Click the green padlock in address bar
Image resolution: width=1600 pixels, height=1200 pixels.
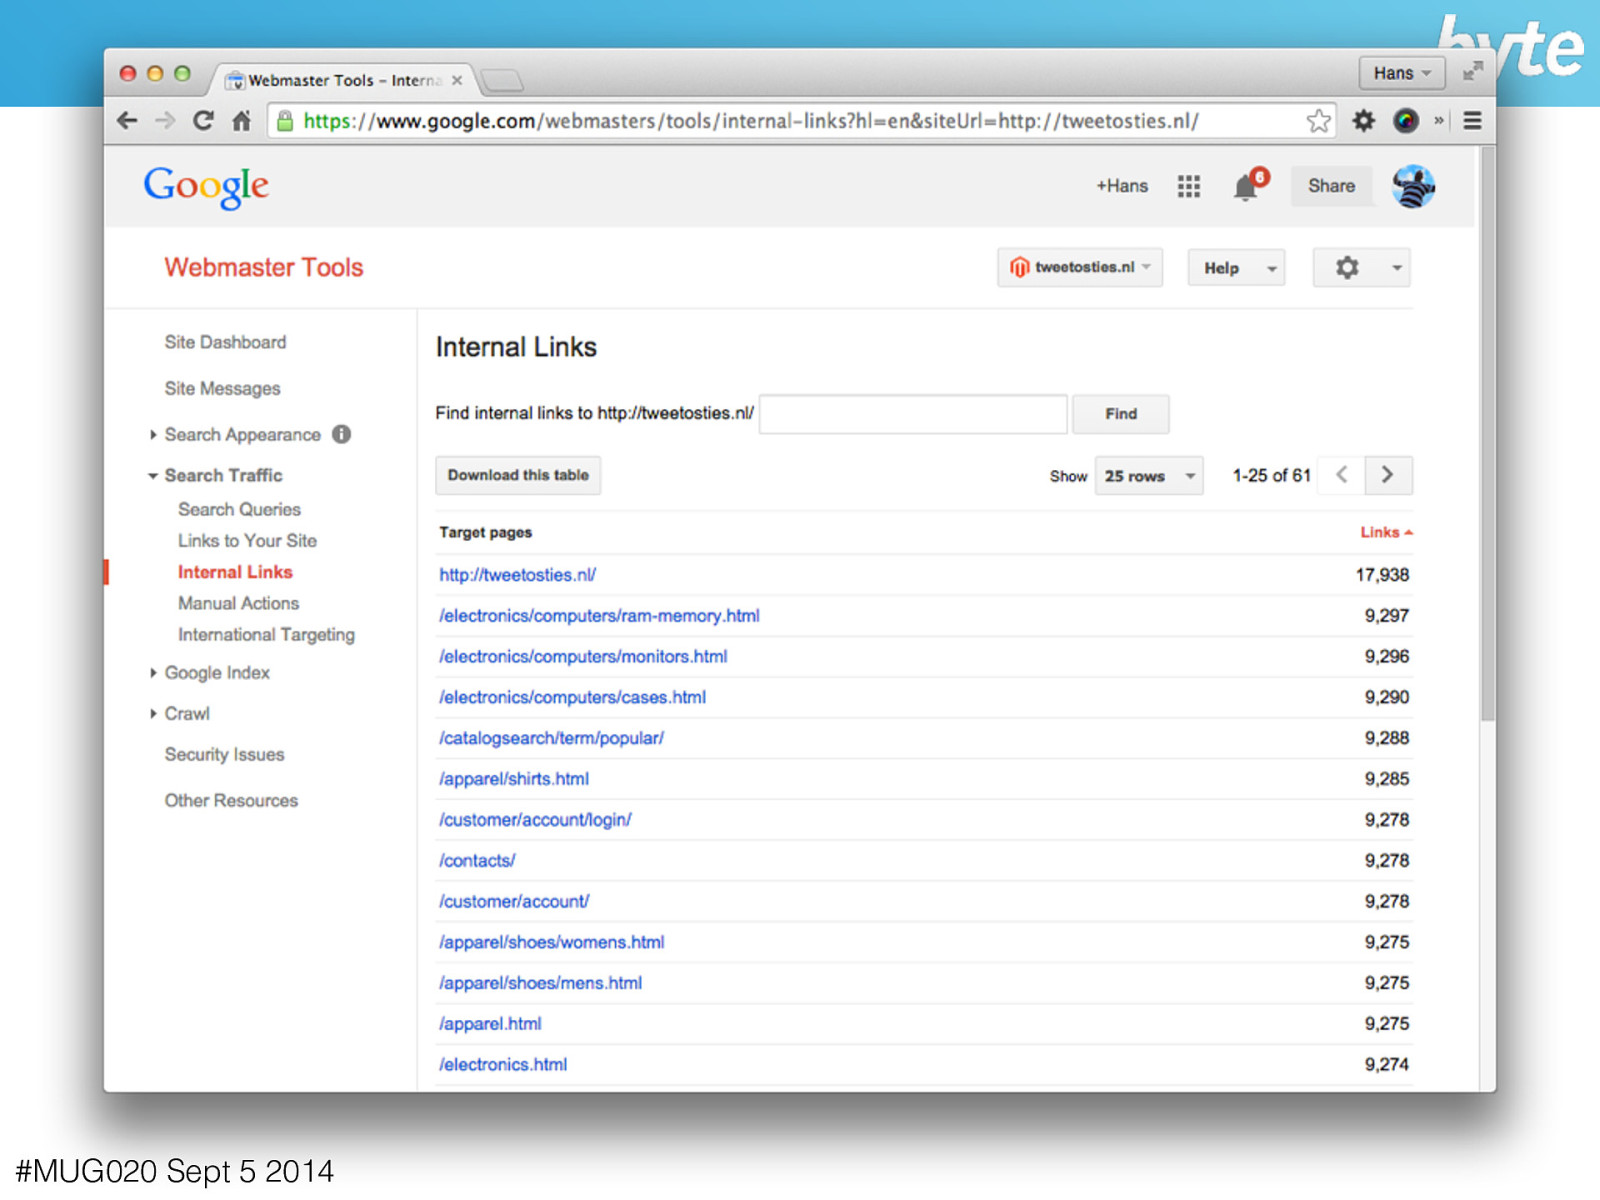pos(285,121)
